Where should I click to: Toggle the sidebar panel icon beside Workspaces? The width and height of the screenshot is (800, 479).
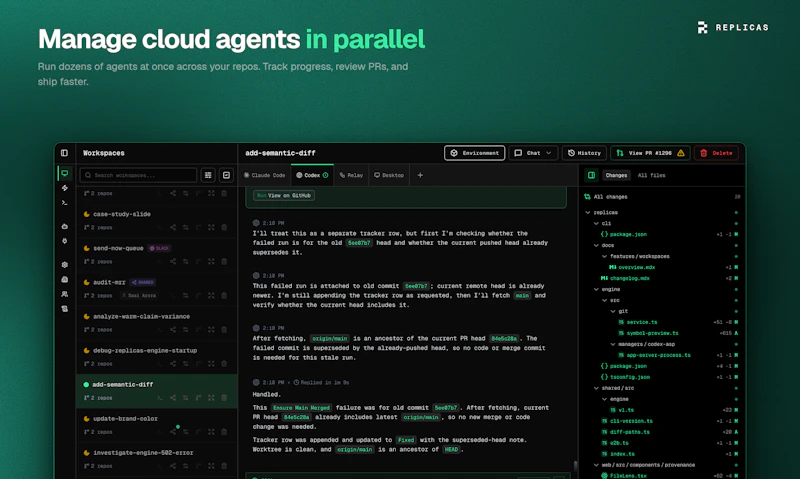[64, 153]
